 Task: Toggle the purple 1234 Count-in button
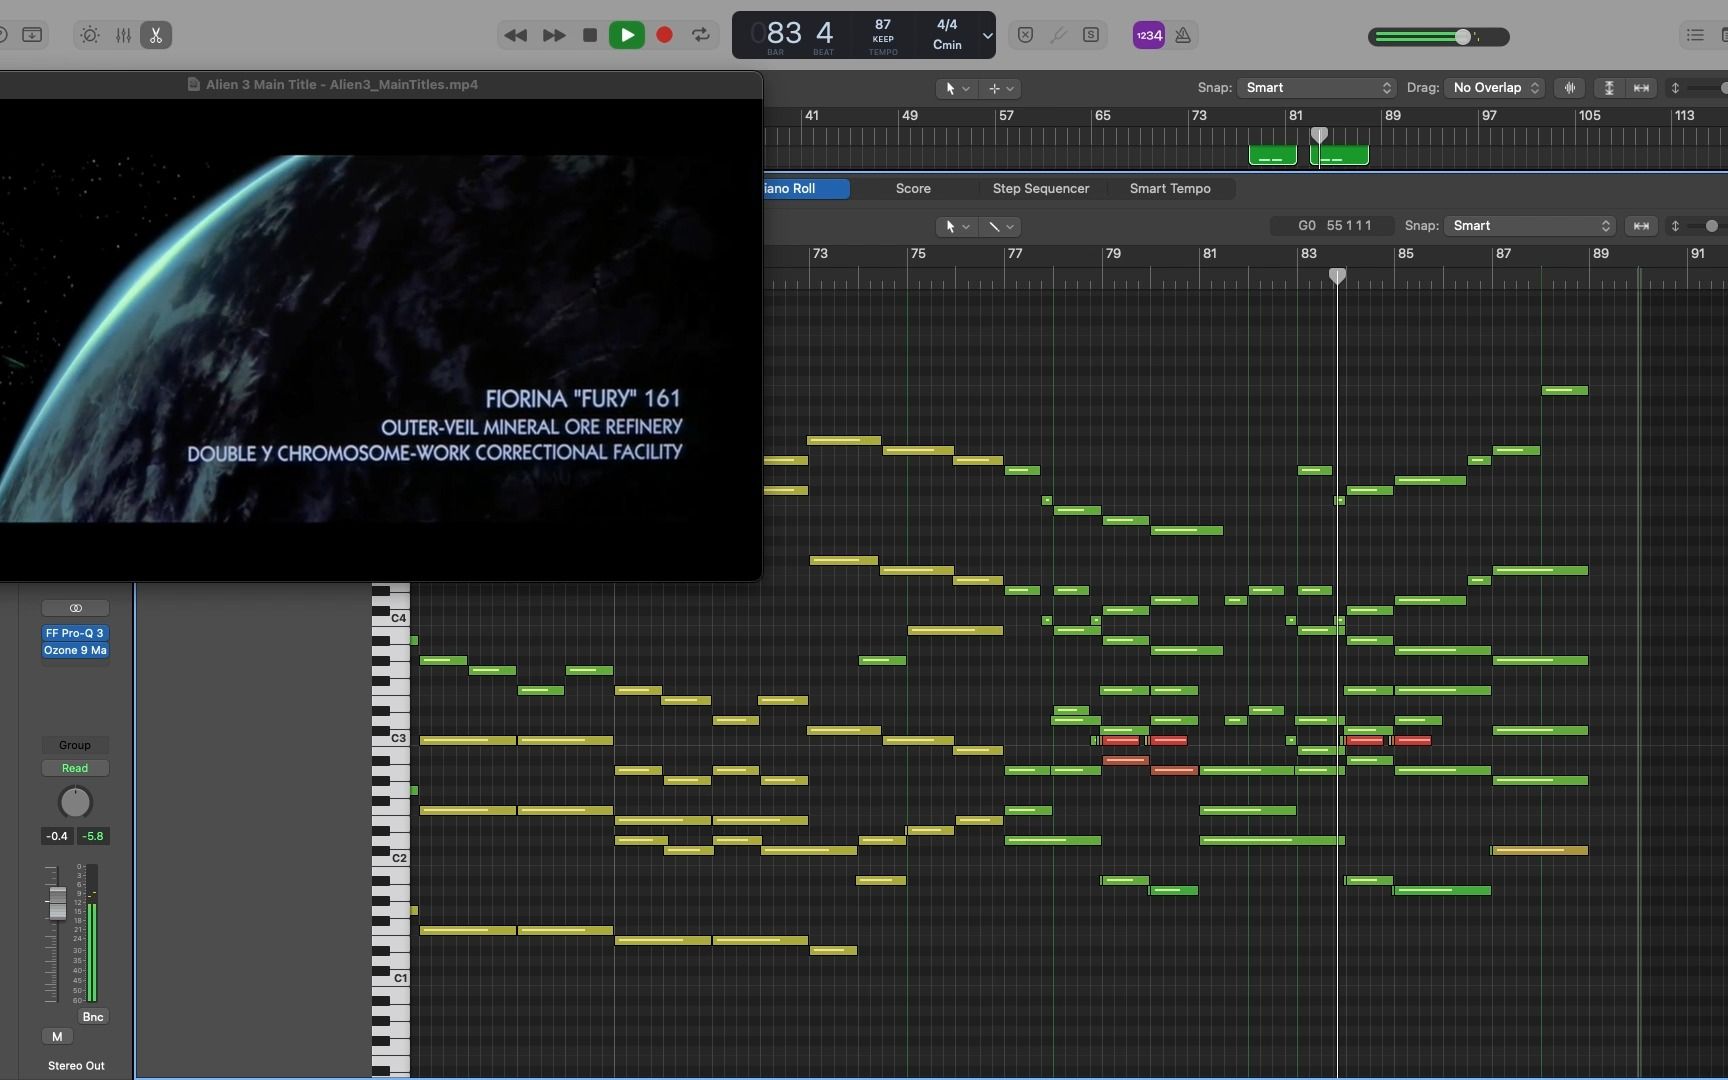coord(1149,35)
